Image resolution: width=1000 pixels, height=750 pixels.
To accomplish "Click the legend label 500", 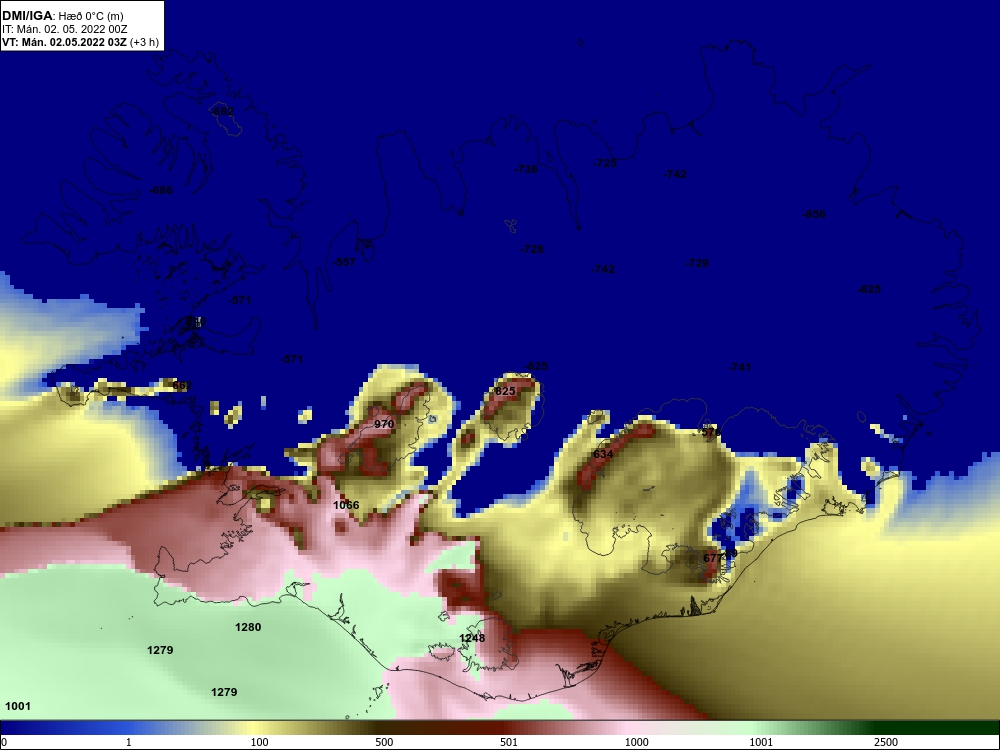I will pyautogui.click(x=384, y=742).
